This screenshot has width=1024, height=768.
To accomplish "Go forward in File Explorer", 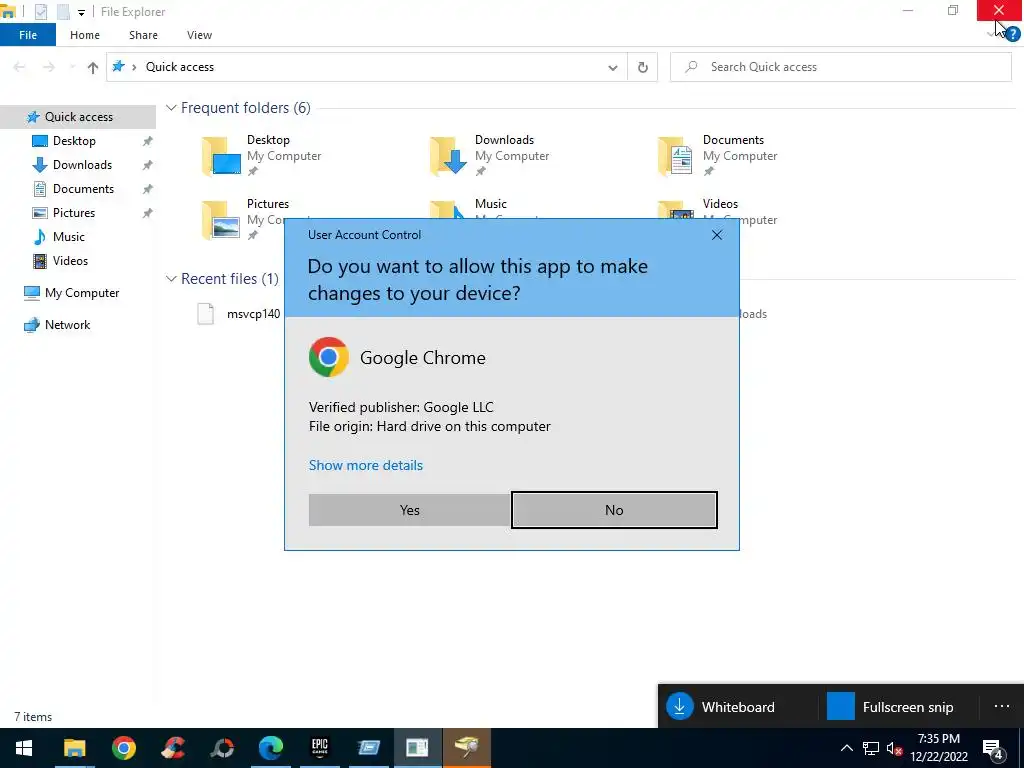I will [x=48, y=67].
